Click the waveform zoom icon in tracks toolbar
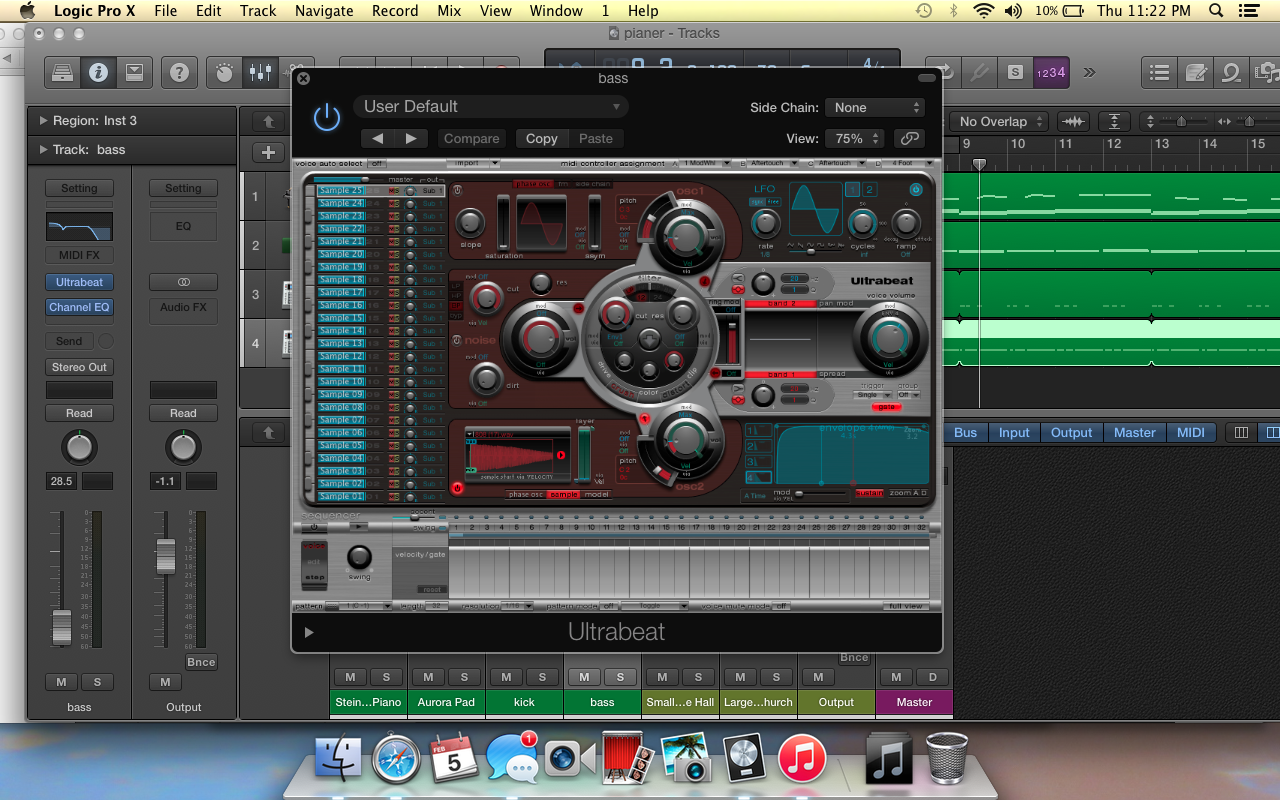The image size is (1280, 800). (x=1073, y=121)
